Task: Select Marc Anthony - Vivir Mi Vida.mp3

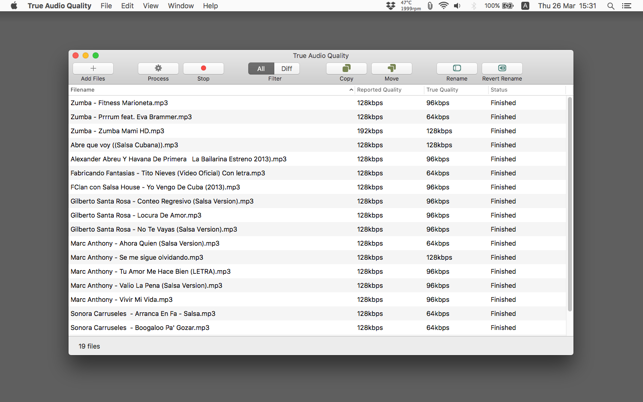Action: click(318, 299)
